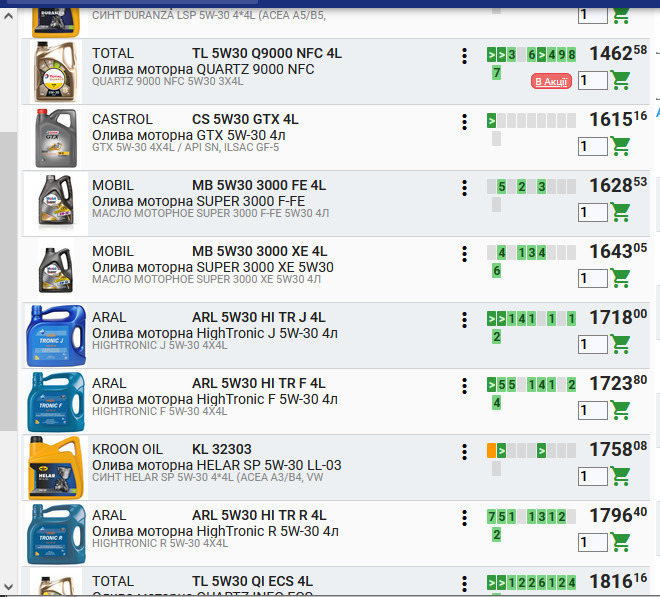The height and width of the screenshot is (597, 660).
Task: Click the red 'В Акції' promo badge
Action: (x=551, y=82)
